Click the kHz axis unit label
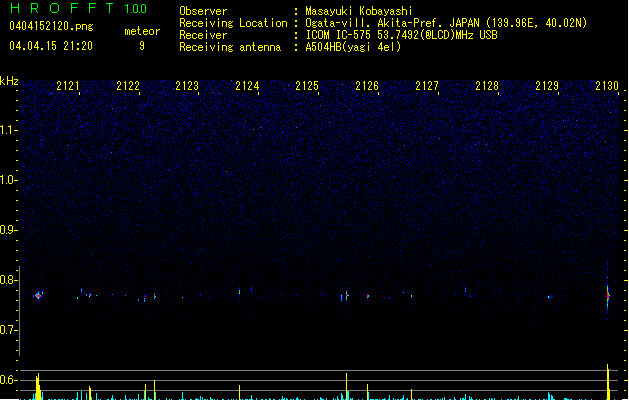 click(x=9, y=81)
